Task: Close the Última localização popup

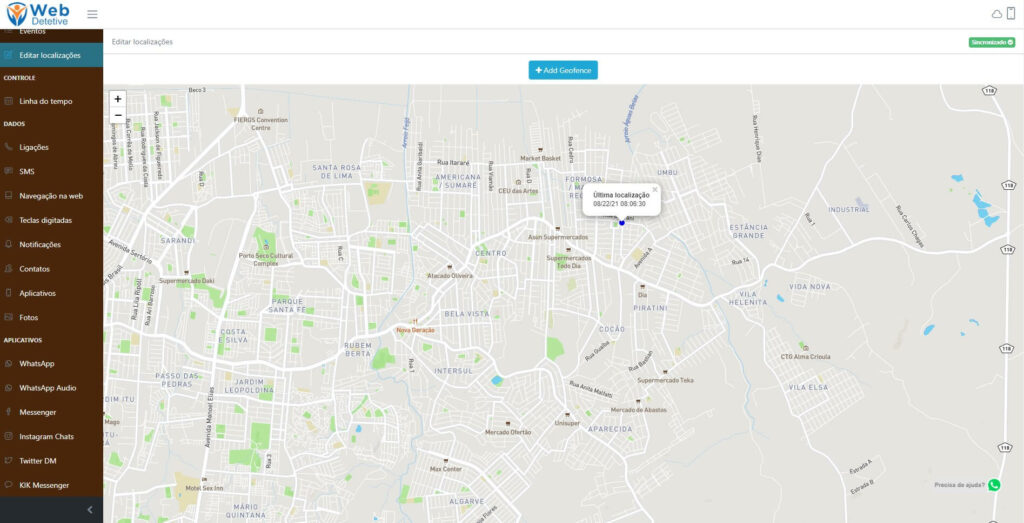Action: [655, 189]
